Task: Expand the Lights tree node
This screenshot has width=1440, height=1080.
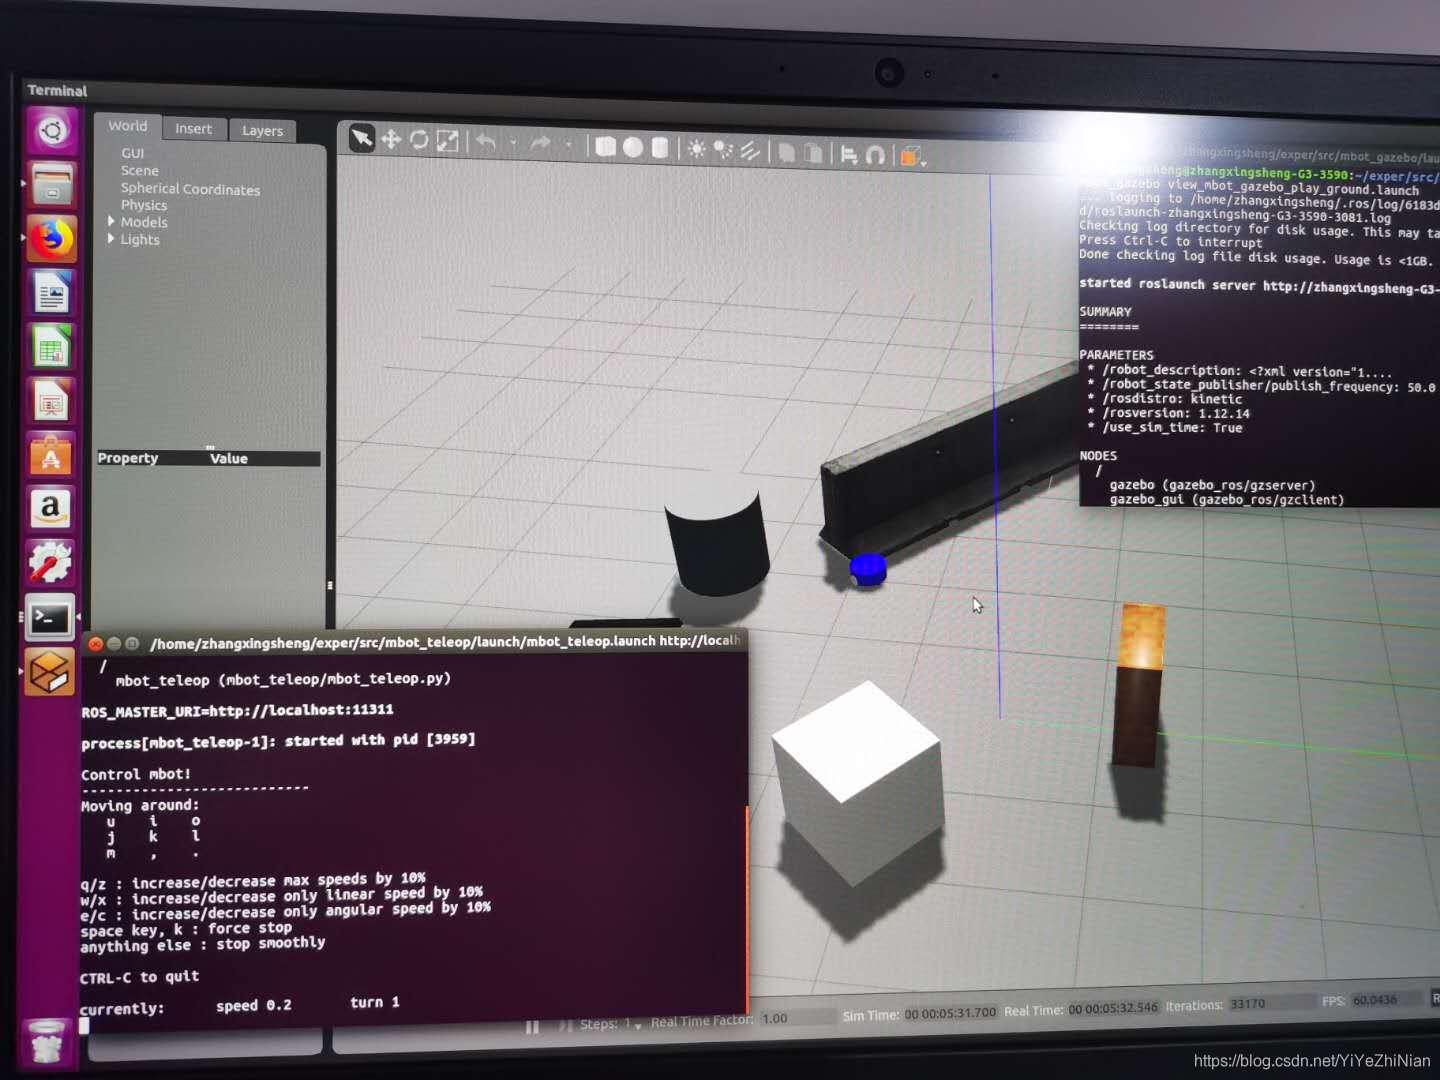Action: pos(111,239)
